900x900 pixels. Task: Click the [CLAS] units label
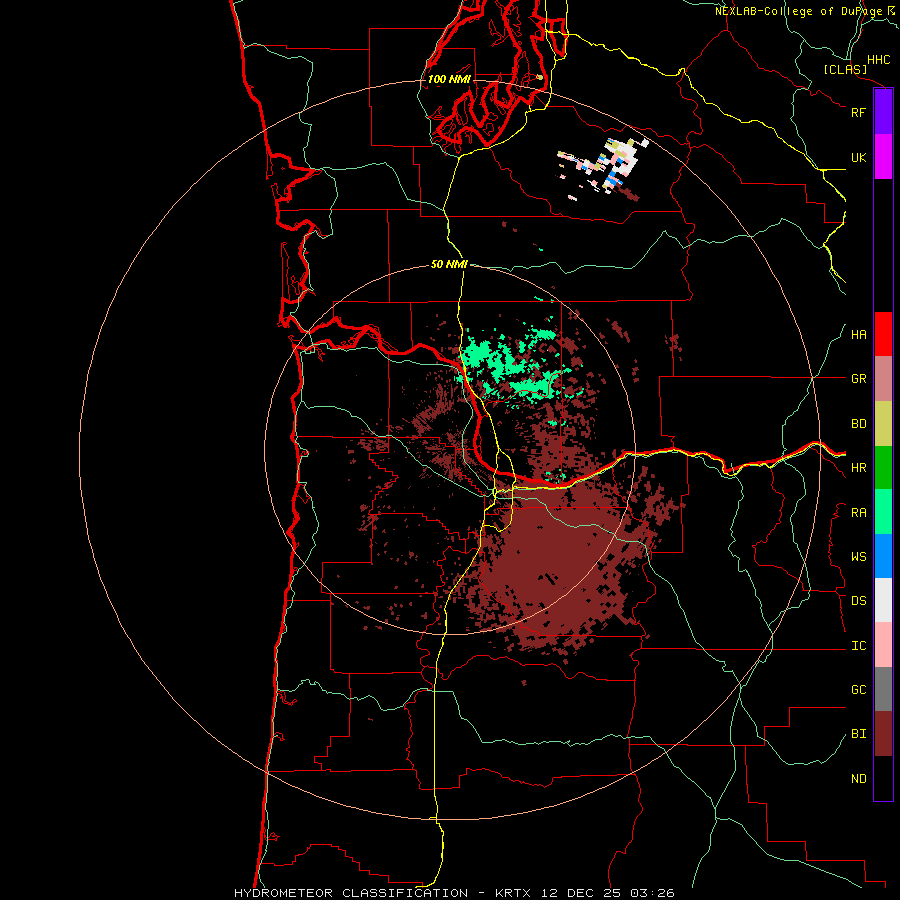(x=845, y=69)
